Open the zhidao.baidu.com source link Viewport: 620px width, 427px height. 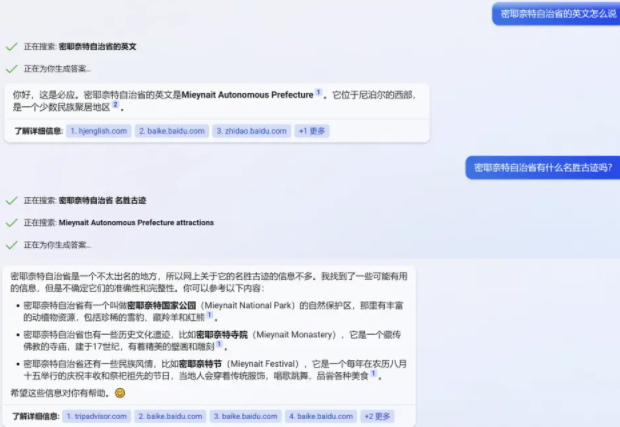251,131
